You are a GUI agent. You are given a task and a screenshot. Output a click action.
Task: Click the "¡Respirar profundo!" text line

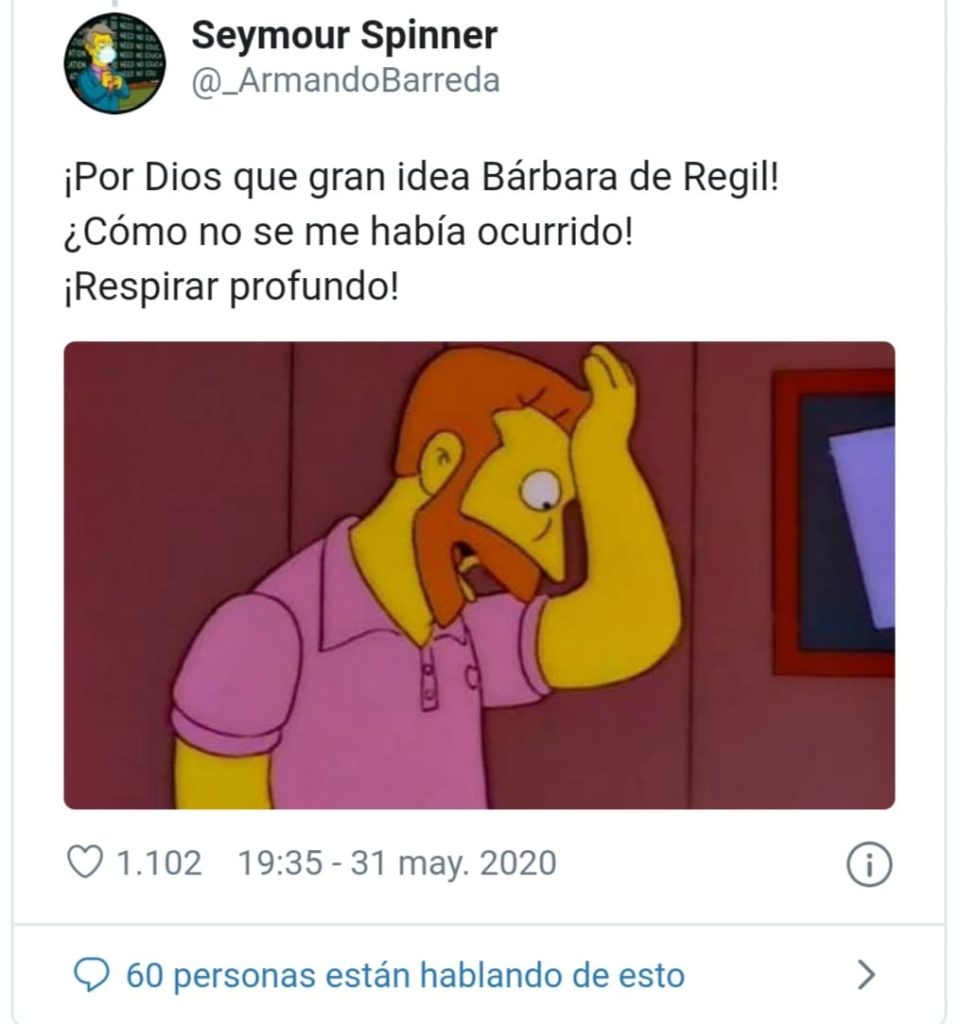(231, 287)
